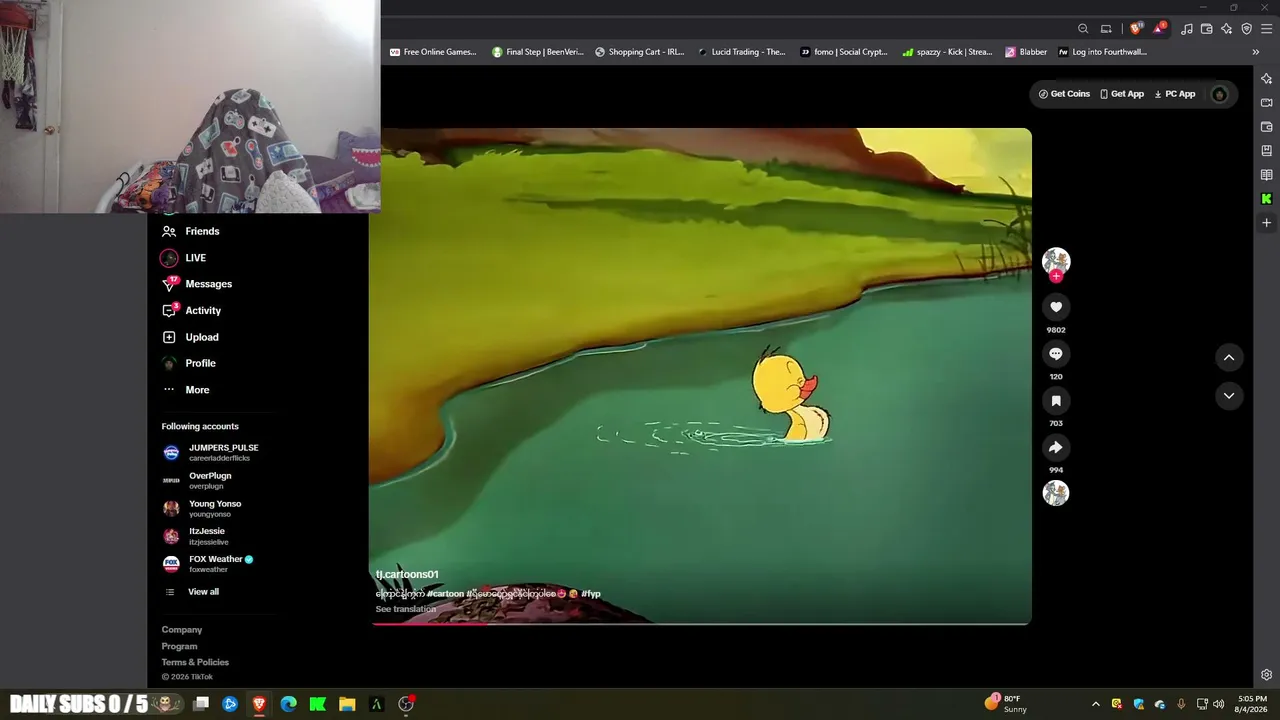Image resolution: width=1280 pixels, height=720 pixels.
Task: Open the media control music note icon
Action: [1187, 29]
